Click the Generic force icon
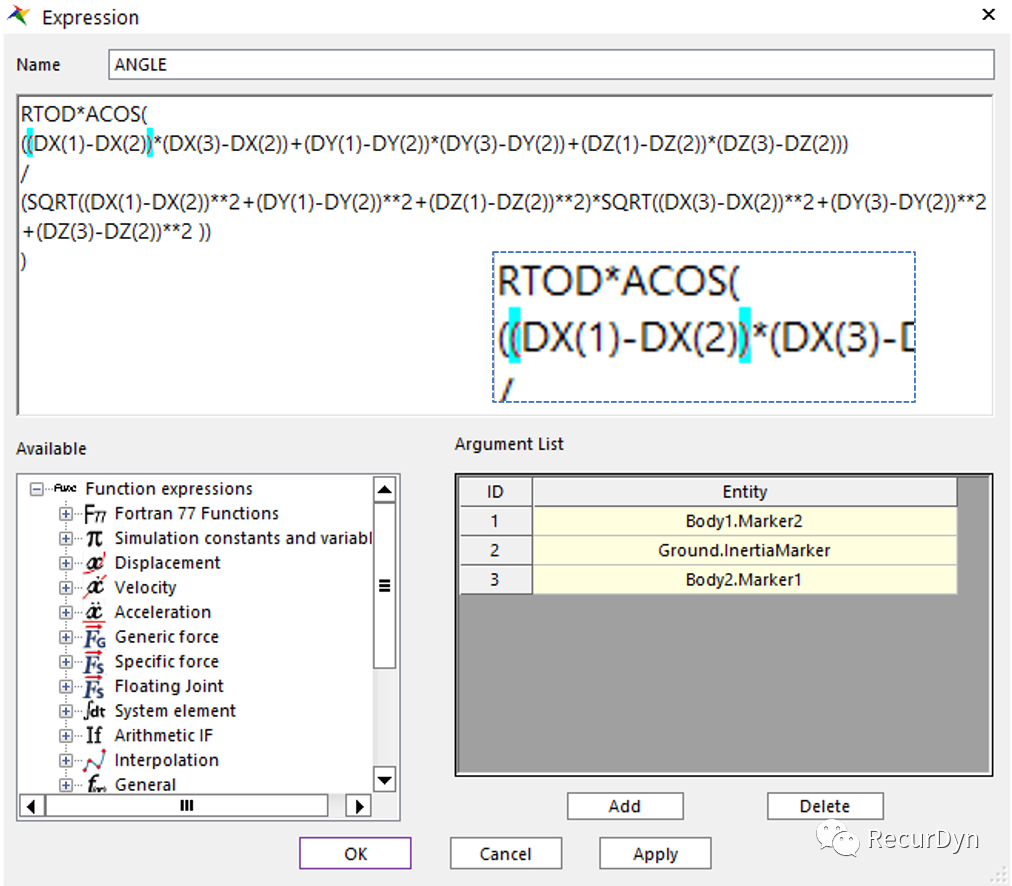 coord(95,637)
